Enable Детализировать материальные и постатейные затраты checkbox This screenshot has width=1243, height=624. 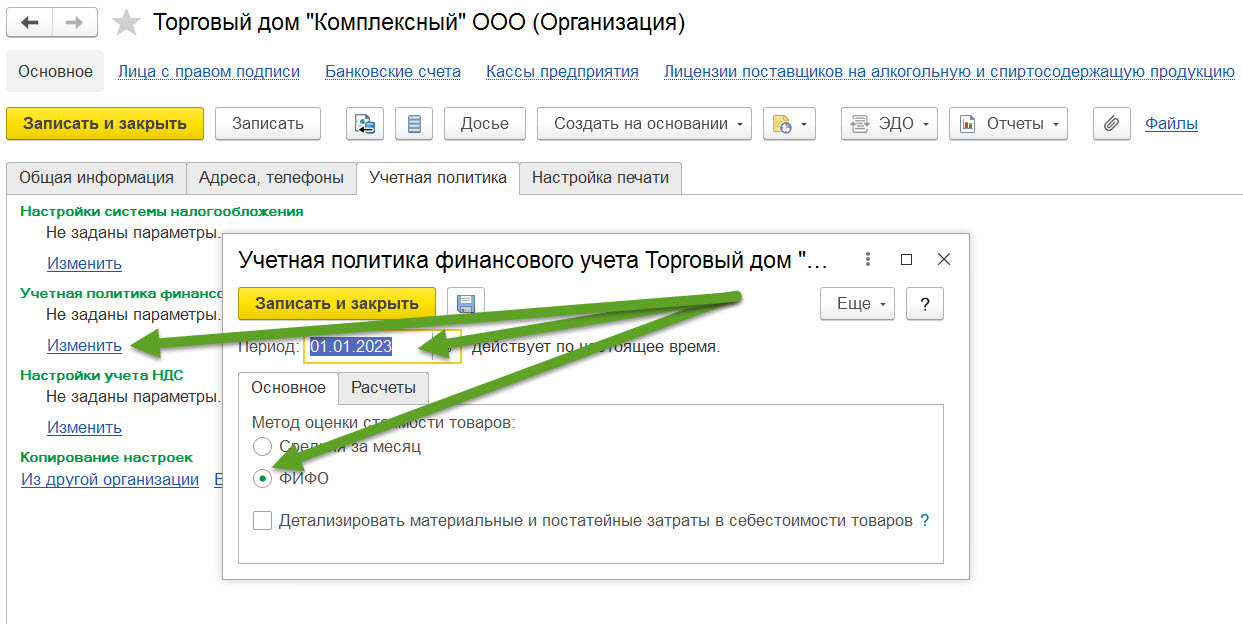pos(262,521)
